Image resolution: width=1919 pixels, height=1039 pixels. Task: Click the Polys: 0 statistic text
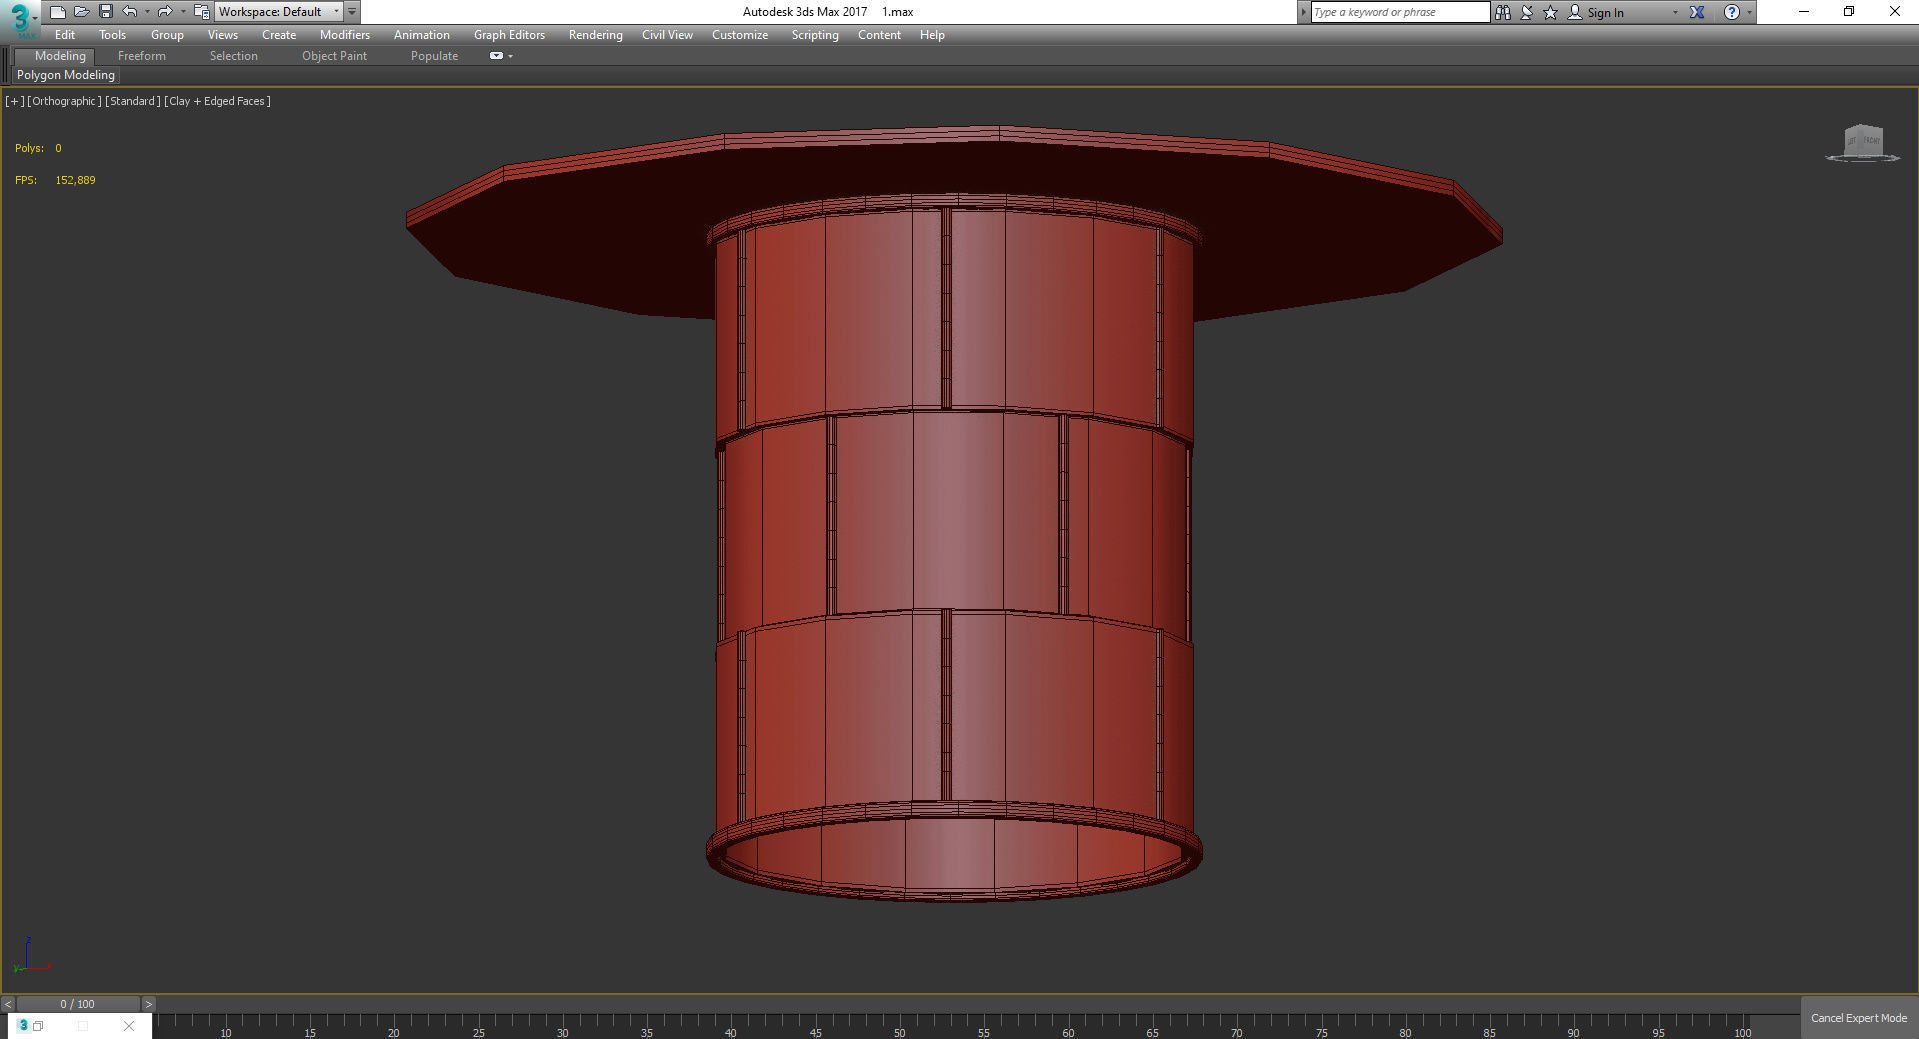38,148
